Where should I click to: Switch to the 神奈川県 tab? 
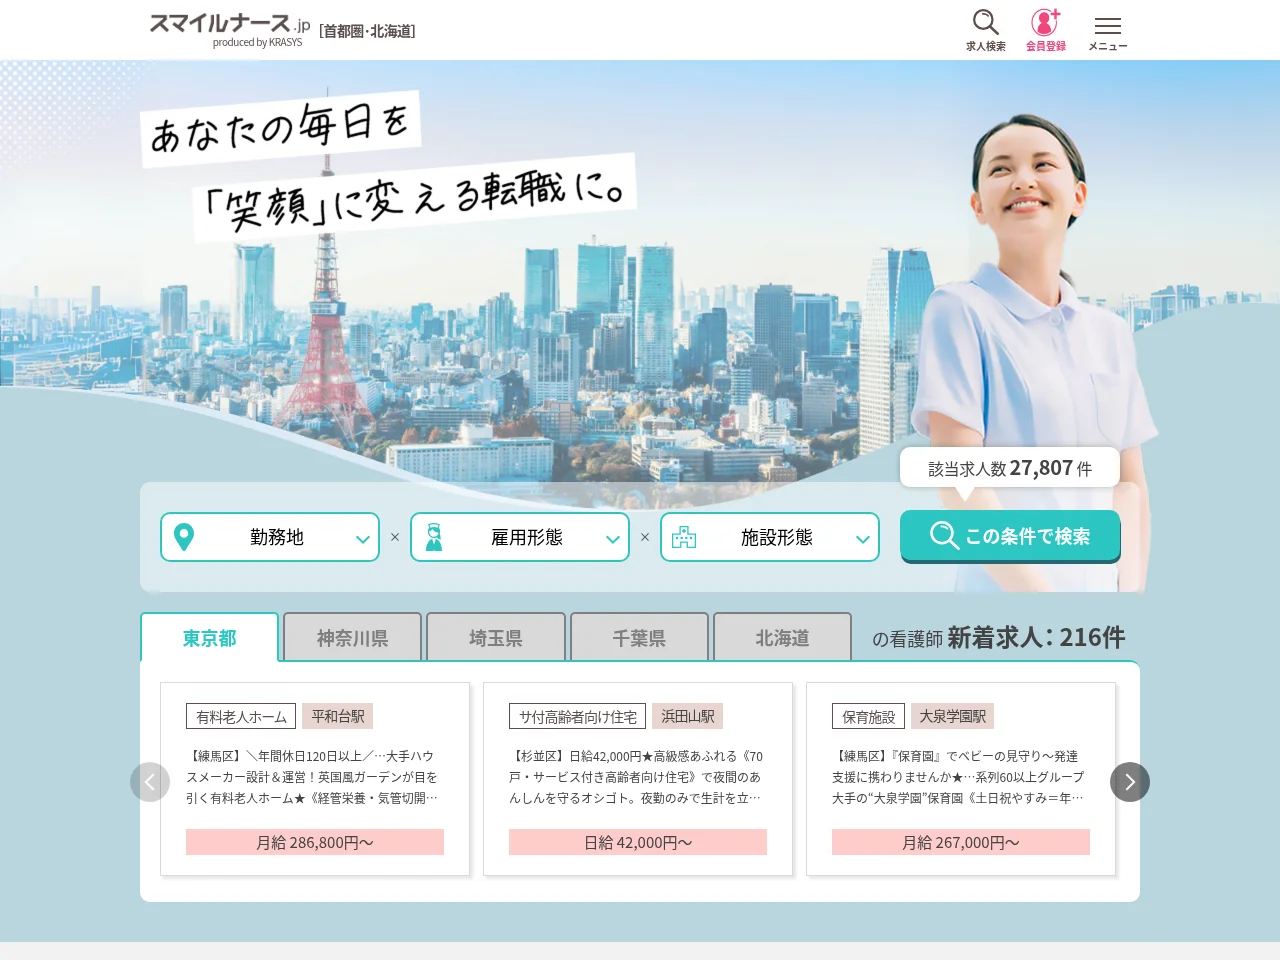(352, 637)
